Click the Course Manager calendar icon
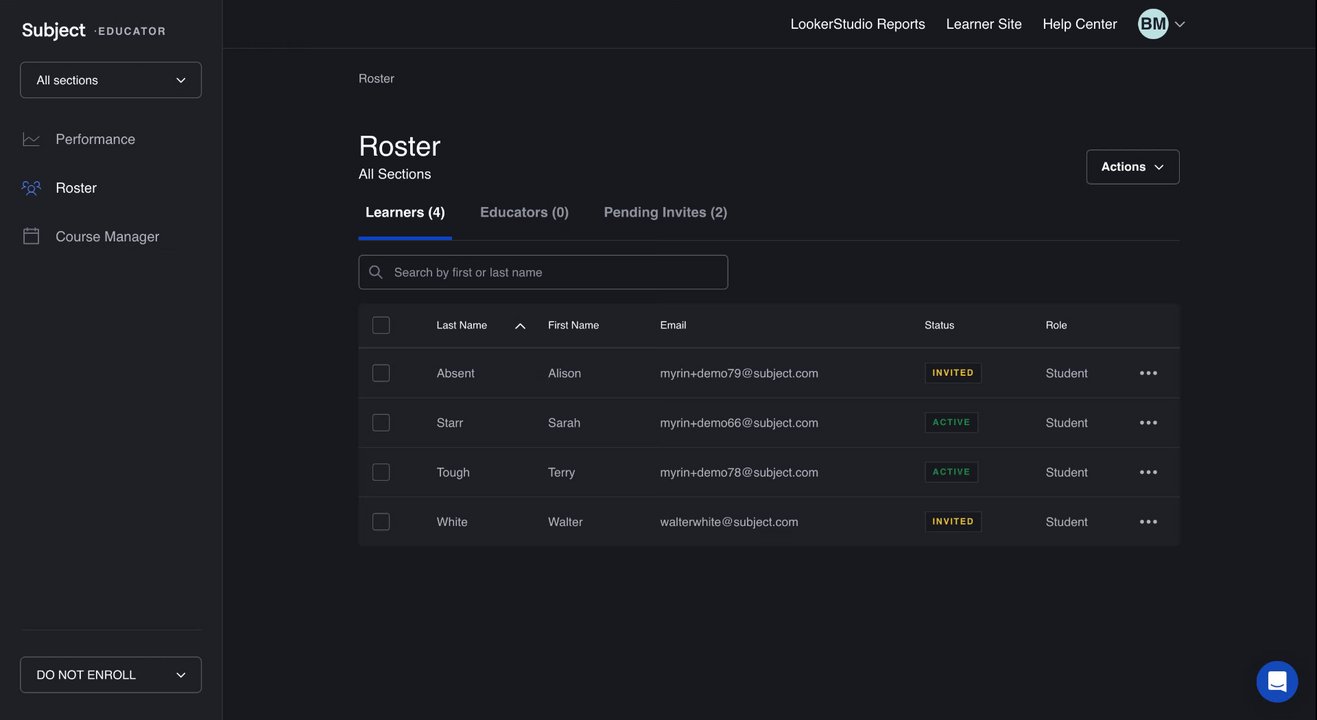The image size is (1317, 720). (31, 236)
